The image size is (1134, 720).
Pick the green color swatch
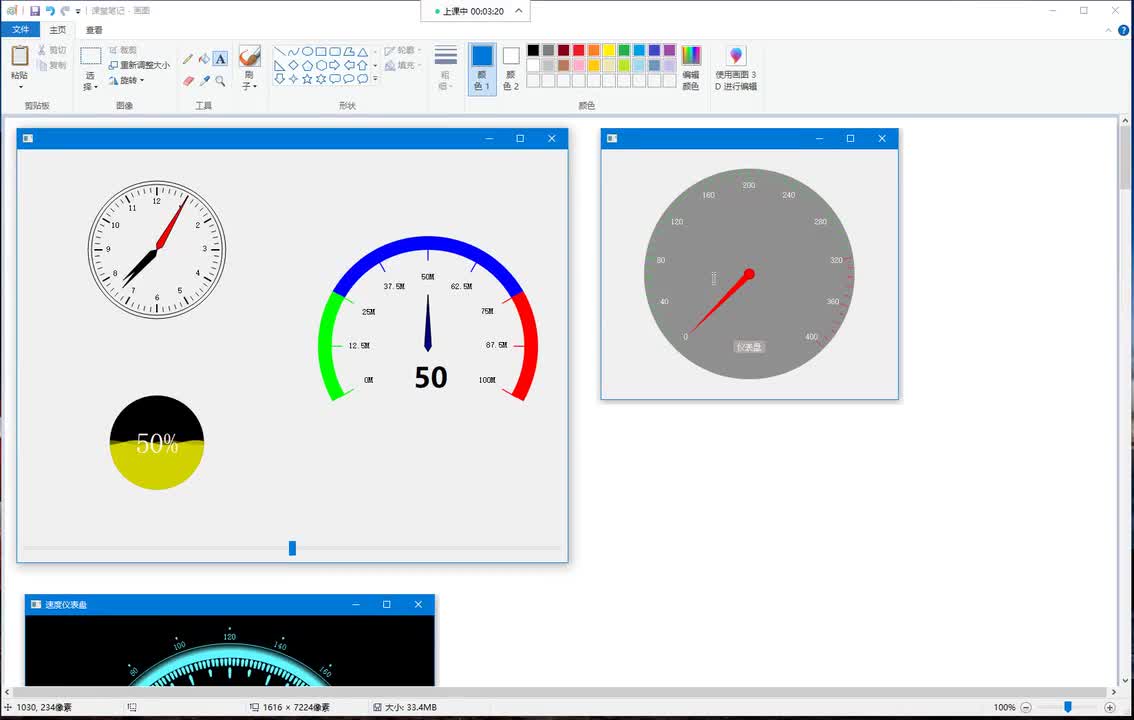(x=624, y=50)
